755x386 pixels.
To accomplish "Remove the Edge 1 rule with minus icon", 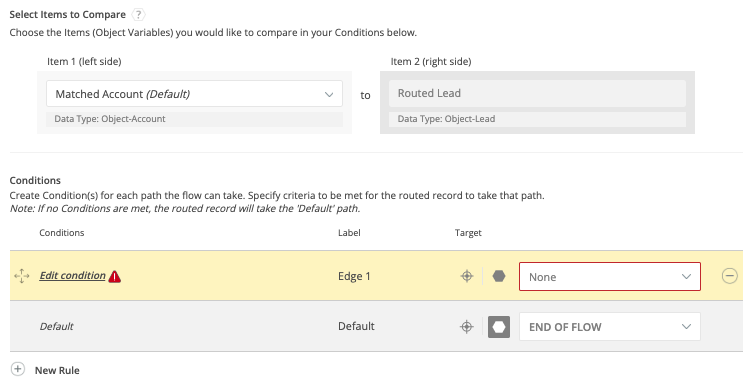I will [x=729, y=276].
